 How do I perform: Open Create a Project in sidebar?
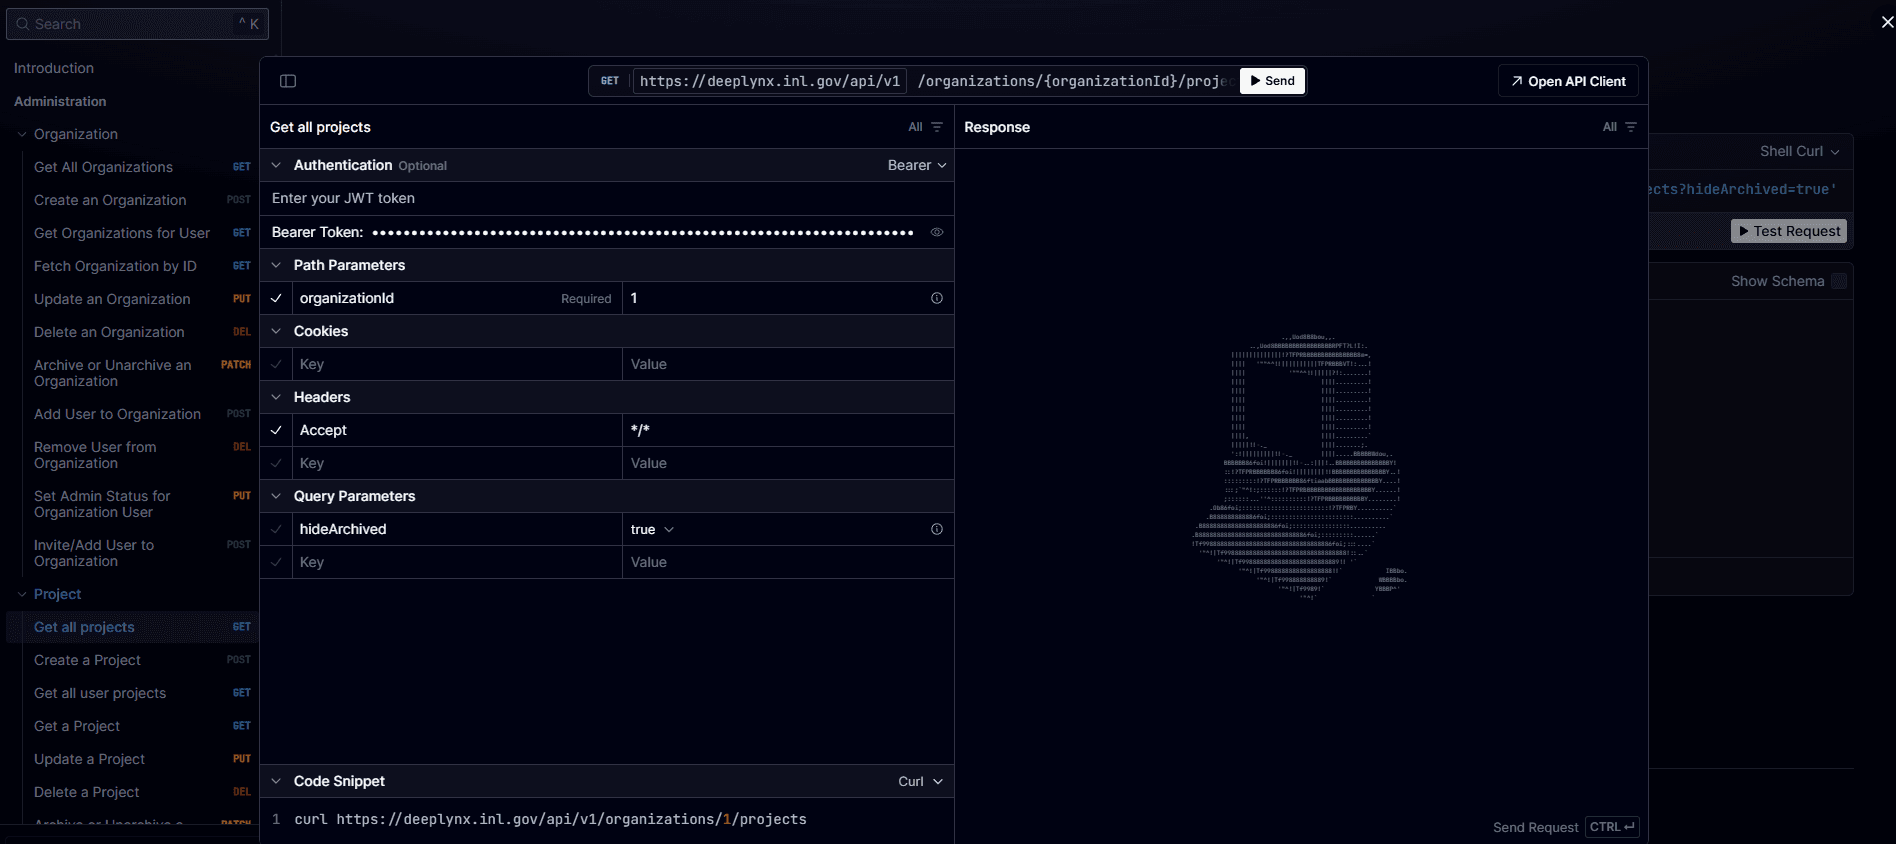pos(87,660)
